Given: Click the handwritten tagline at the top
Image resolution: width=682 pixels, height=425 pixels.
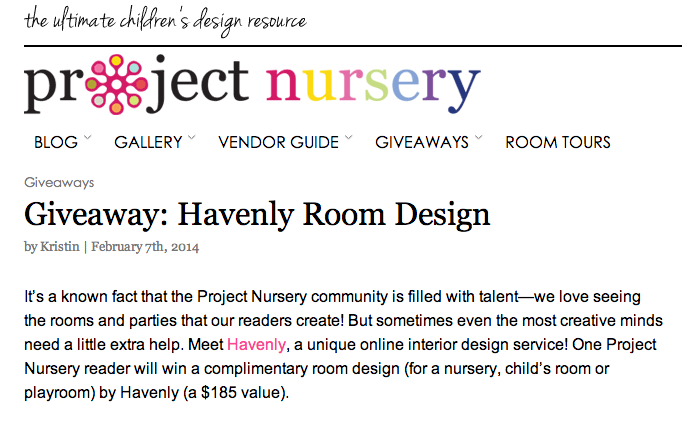Looking at the screenshot, I should point(165,20).
